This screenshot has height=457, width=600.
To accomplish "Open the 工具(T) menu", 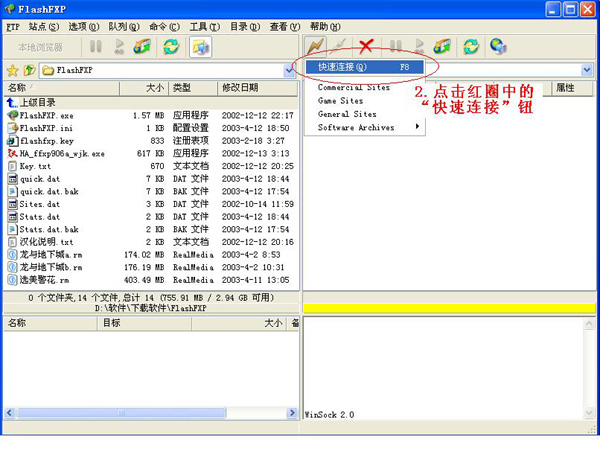I will point(204,26).
